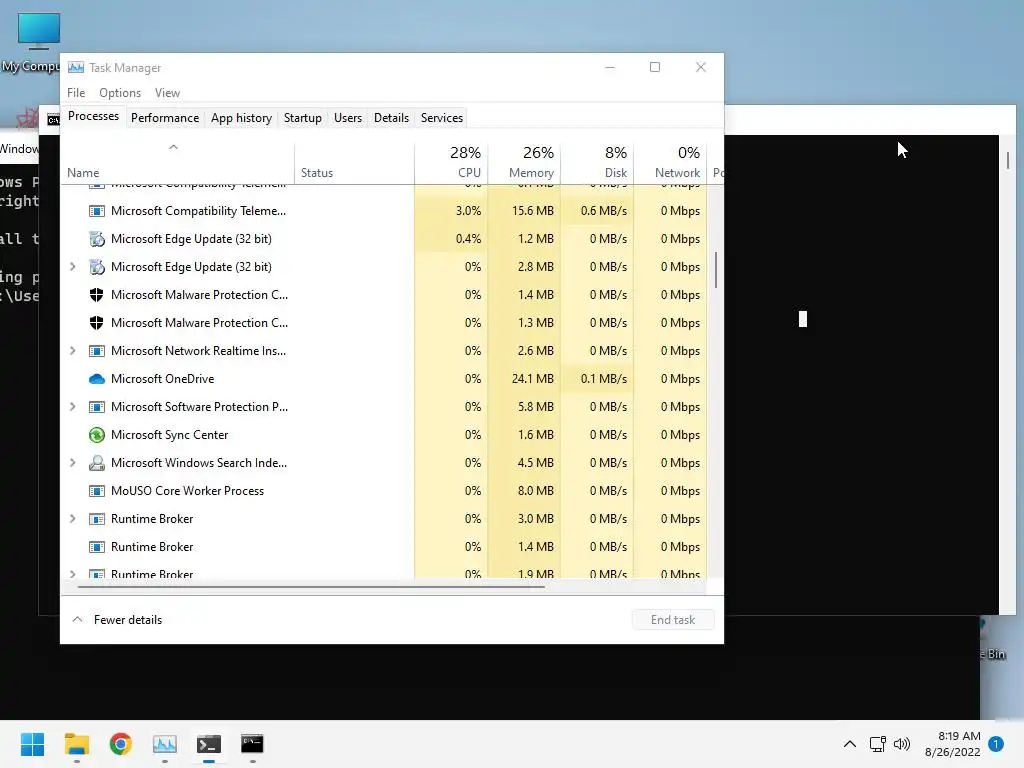Sort by the CPU column header
This screenshot has height=768, width=1024.
(x=451, y=163)
